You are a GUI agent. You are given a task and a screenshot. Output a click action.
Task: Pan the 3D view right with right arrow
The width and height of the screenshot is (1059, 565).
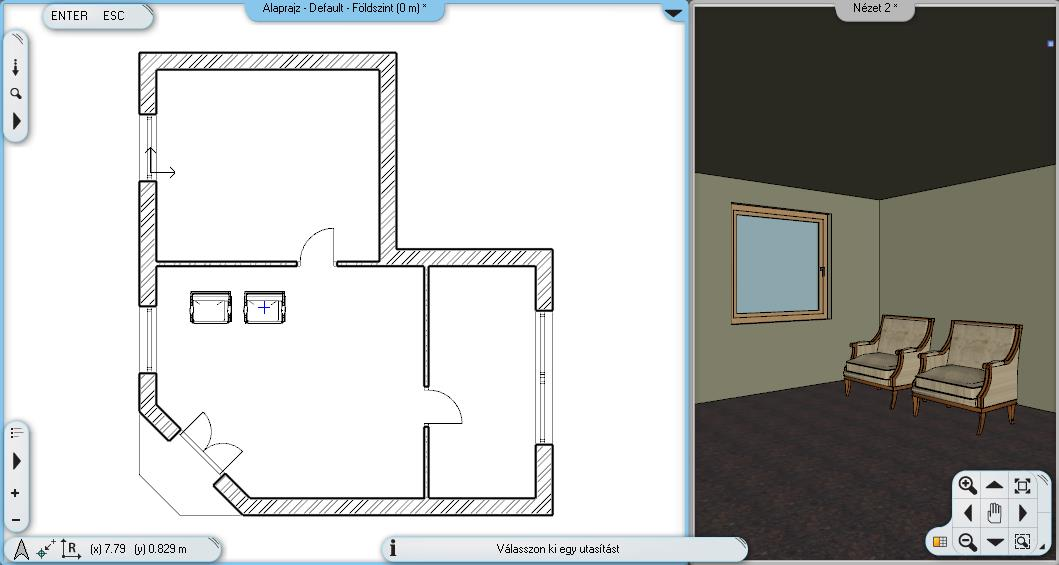[x=1022, y=513]
